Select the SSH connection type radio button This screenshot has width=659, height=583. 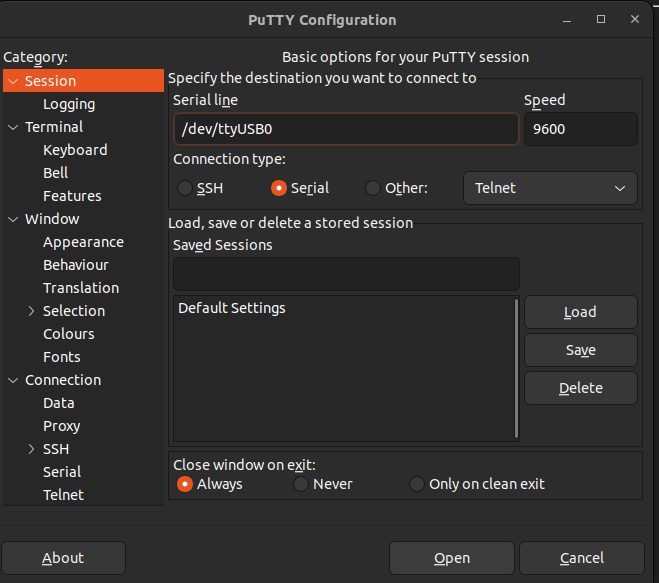point(185,188)
